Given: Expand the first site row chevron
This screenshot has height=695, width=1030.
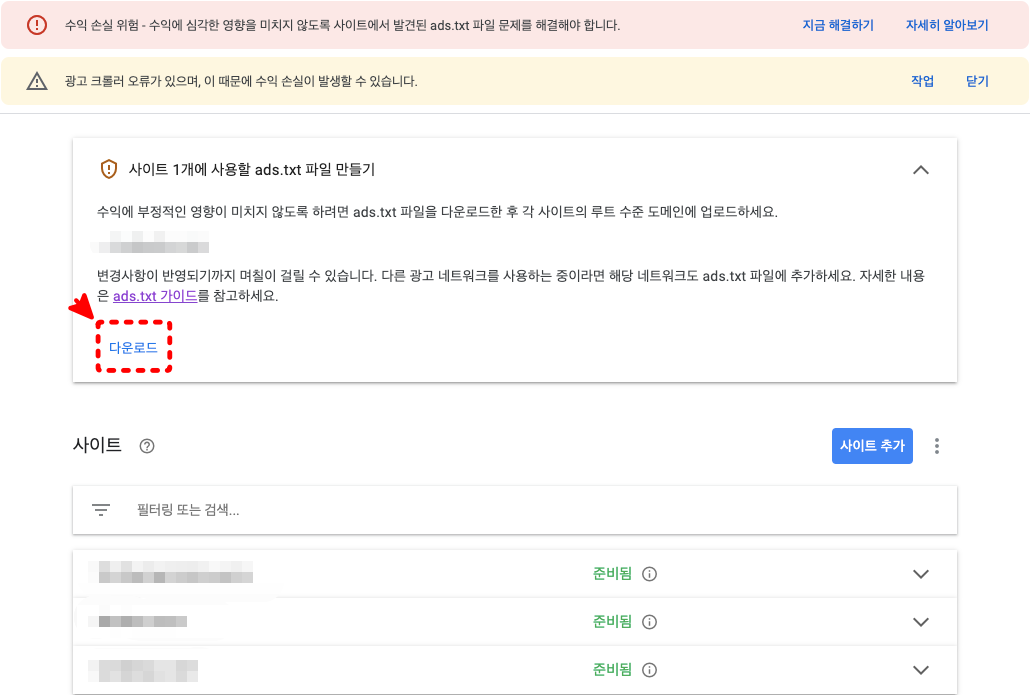Looking at the screenshot, I should (x=921, y=573).
